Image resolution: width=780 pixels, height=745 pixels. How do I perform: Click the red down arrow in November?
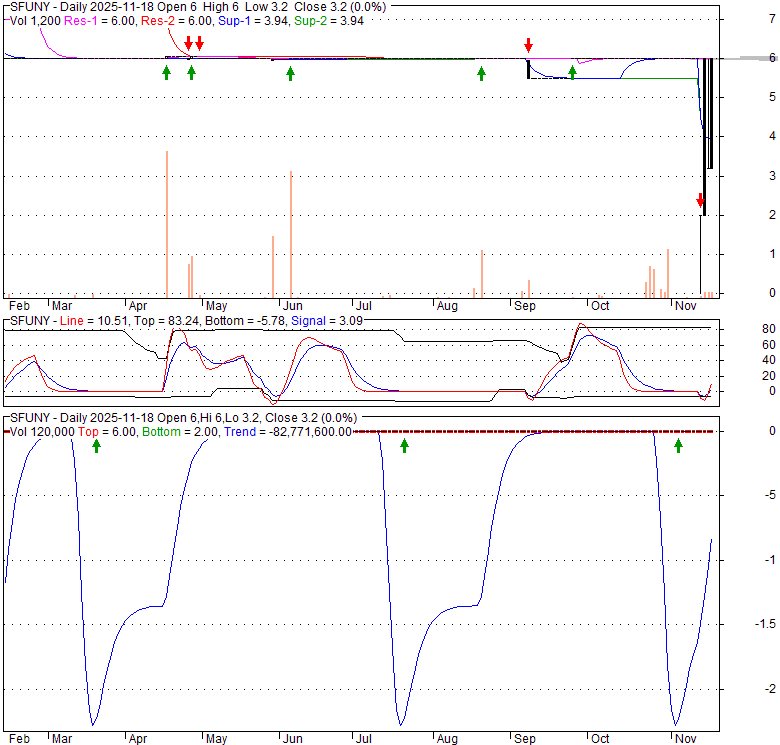700,202
